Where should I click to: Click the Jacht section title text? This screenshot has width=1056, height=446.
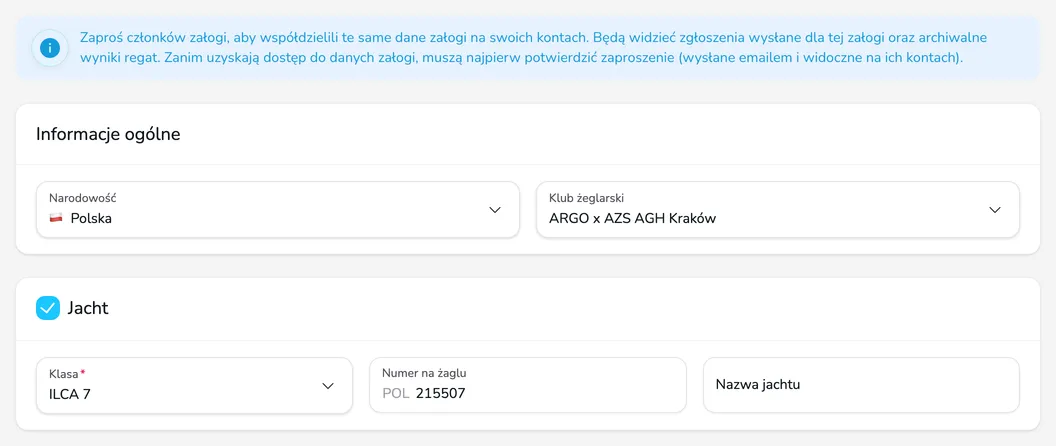[x=88, y=309]
